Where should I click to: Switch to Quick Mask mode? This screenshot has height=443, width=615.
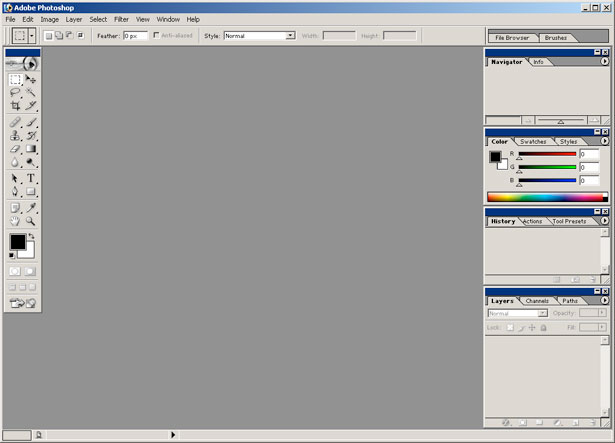tap(30, 271)
